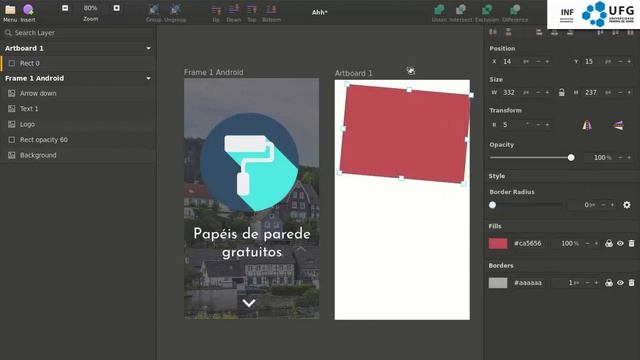Increase border radius with plus stepper
This screenshot has height=360, width=640.
pos(612,205)
